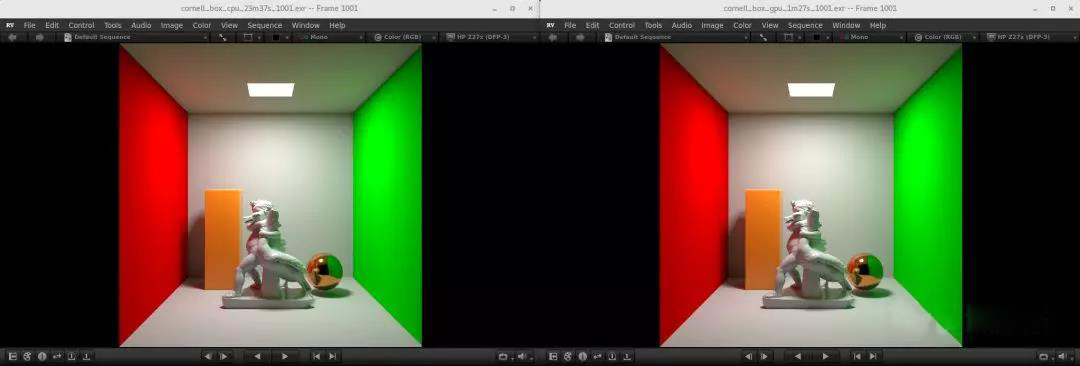Toggle full screen arrows icon in the left top toolbar

(x=222, y=37)
